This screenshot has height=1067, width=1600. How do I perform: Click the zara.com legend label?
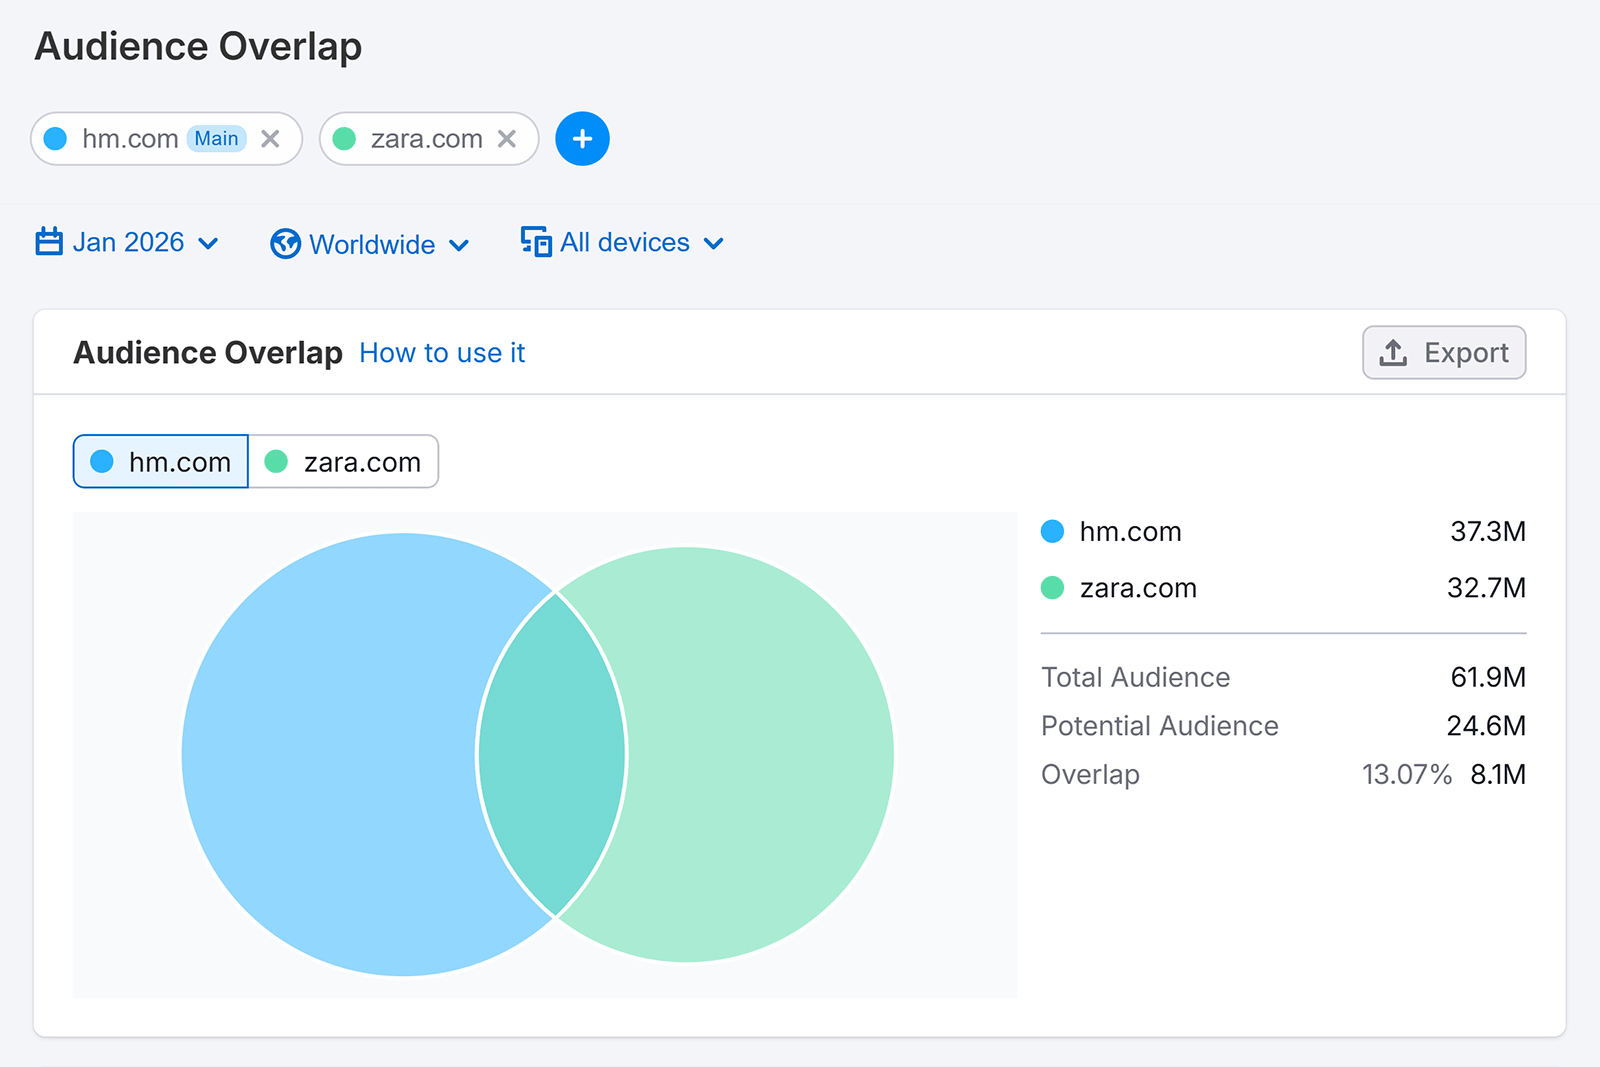click(1138, 588)
